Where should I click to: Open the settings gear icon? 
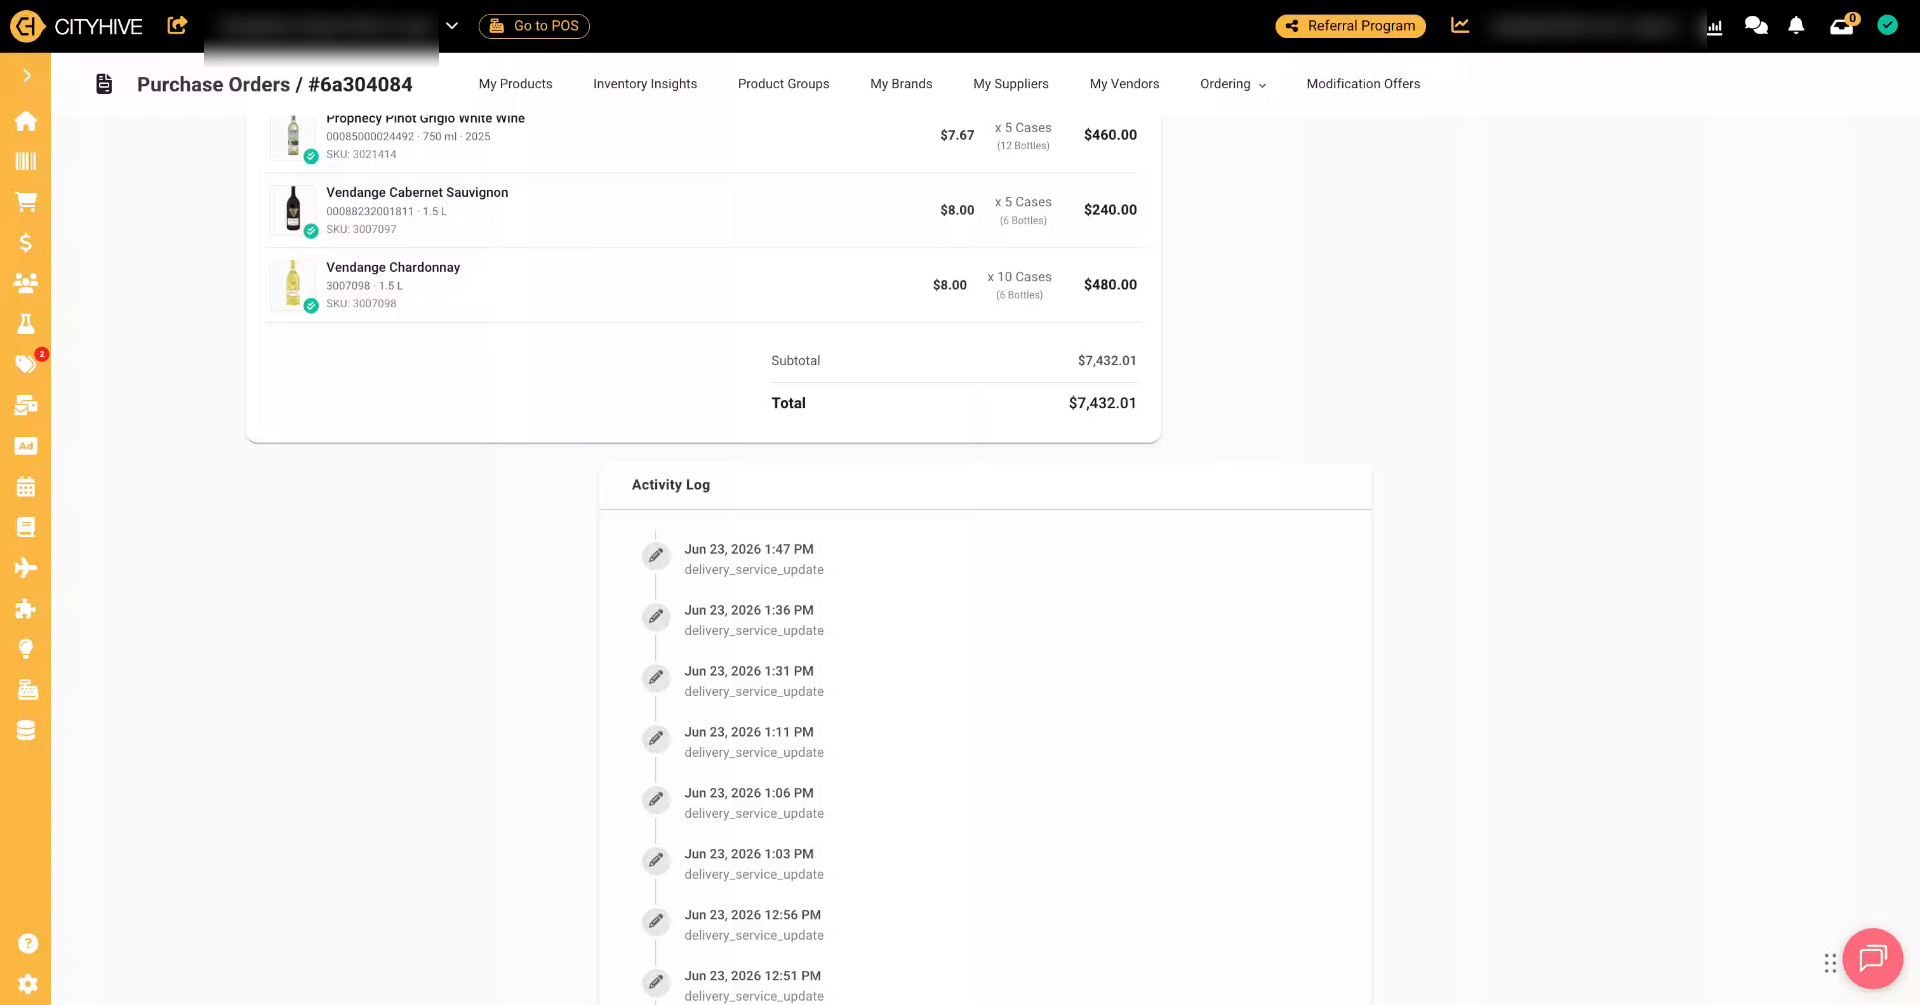point(28,984)
